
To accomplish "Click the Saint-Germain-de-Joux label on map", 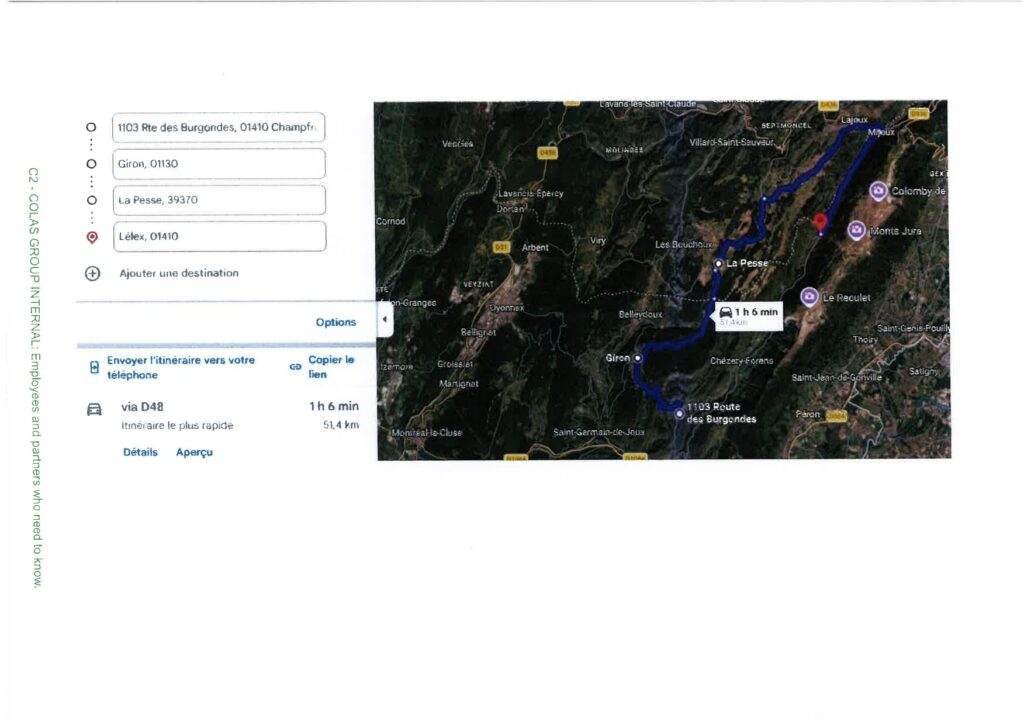I will click(599, 432).
